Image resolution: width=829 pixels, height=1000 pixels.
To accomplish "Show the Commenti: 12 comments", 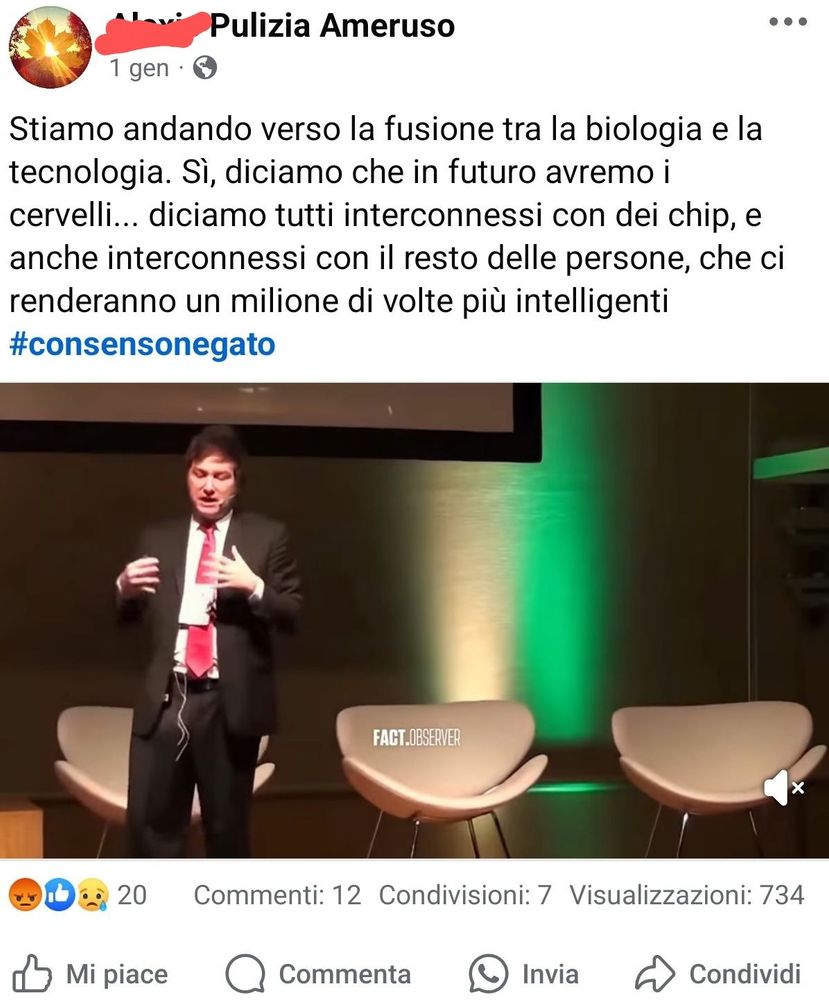I will (277, 895).
